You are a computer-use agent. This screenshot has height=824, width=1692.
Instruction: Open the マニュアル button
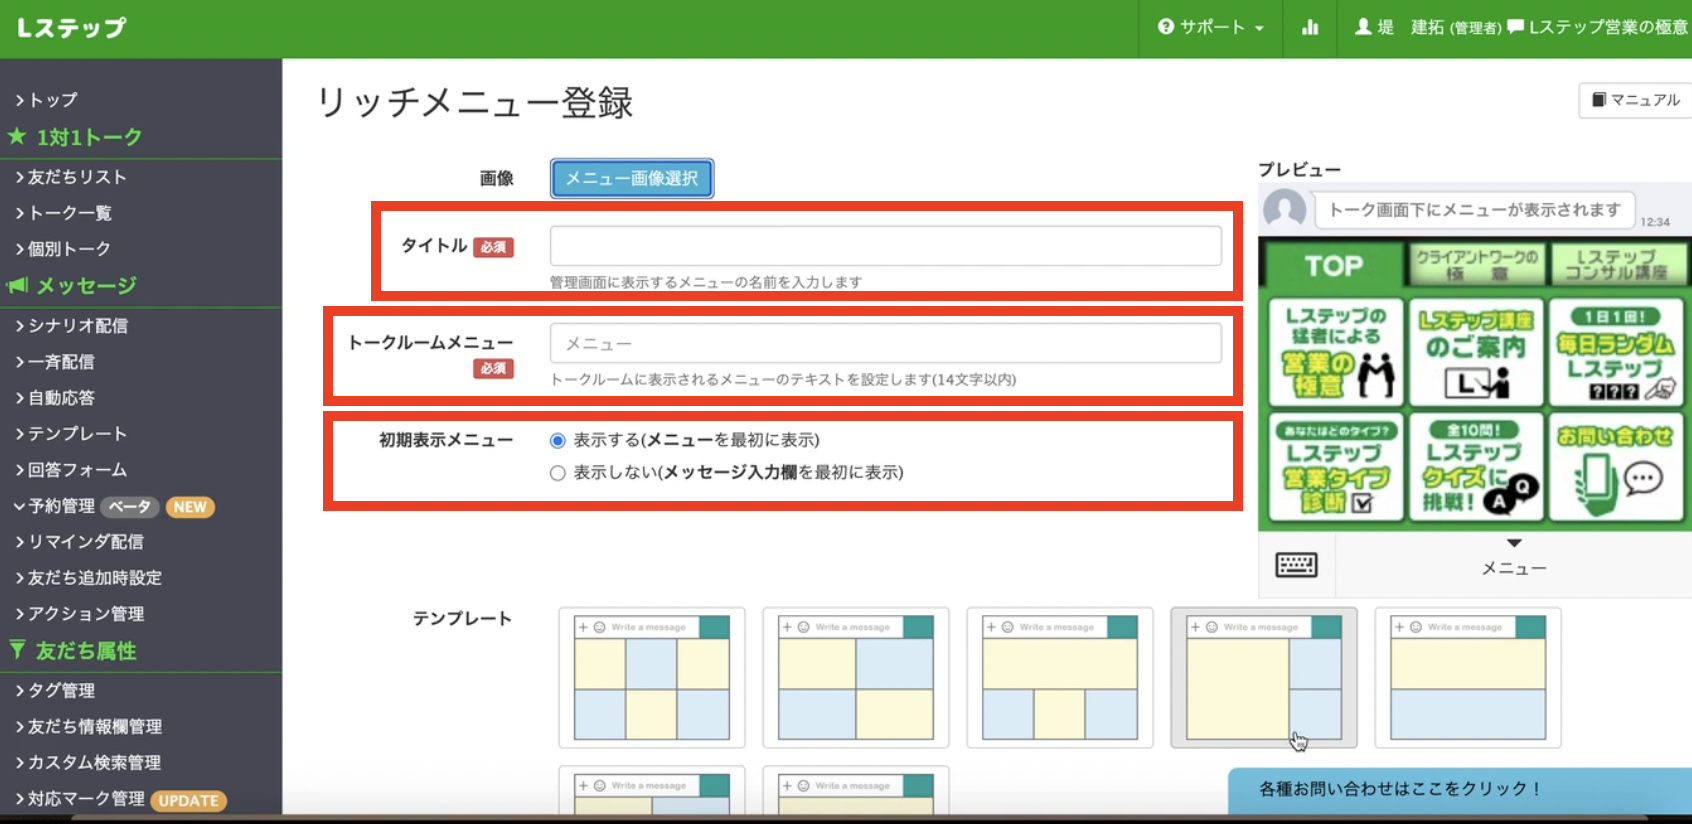(x=1636, y=100)
